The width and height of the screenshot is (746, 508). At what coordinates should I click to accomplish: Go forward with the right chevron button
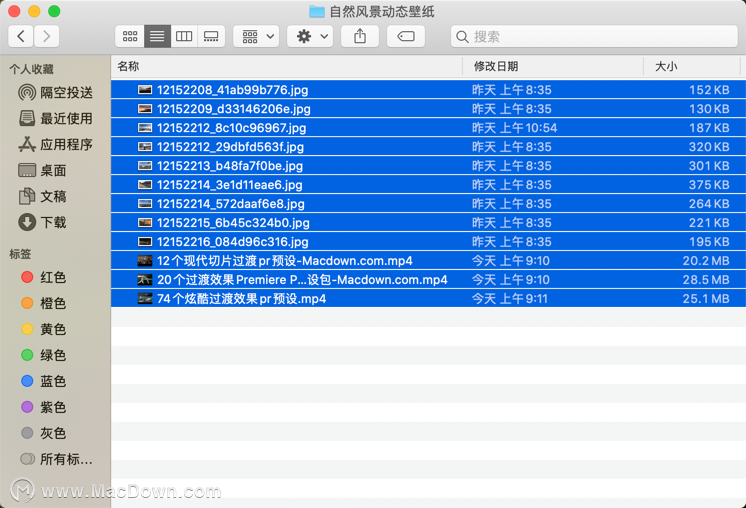pos(46,36)
